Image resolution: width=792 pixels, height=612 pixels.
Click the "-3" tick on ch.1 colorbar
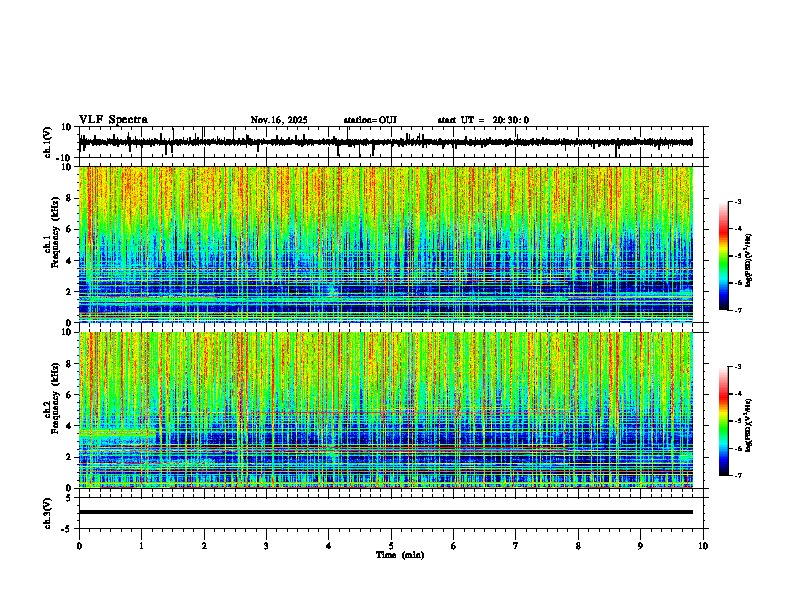[737, 202]
